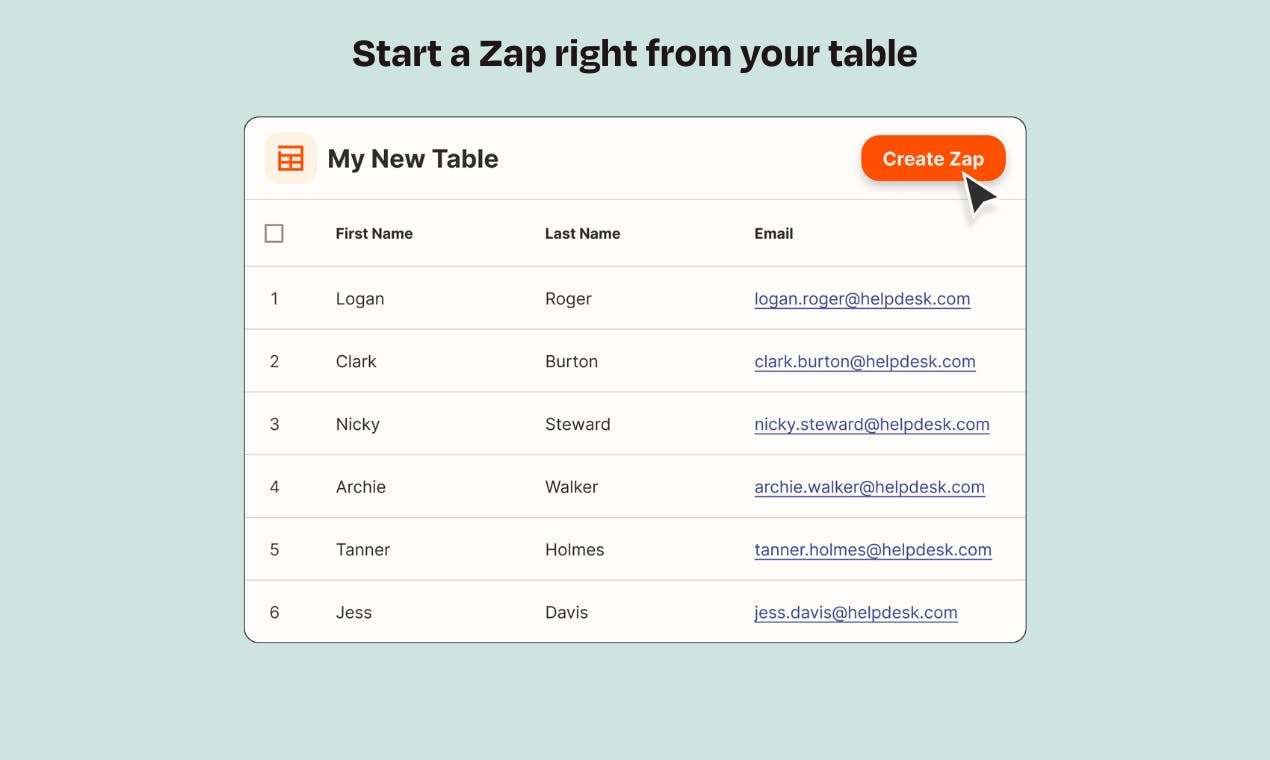
Task: Click the Tanner first name cell
Action: 363,549
